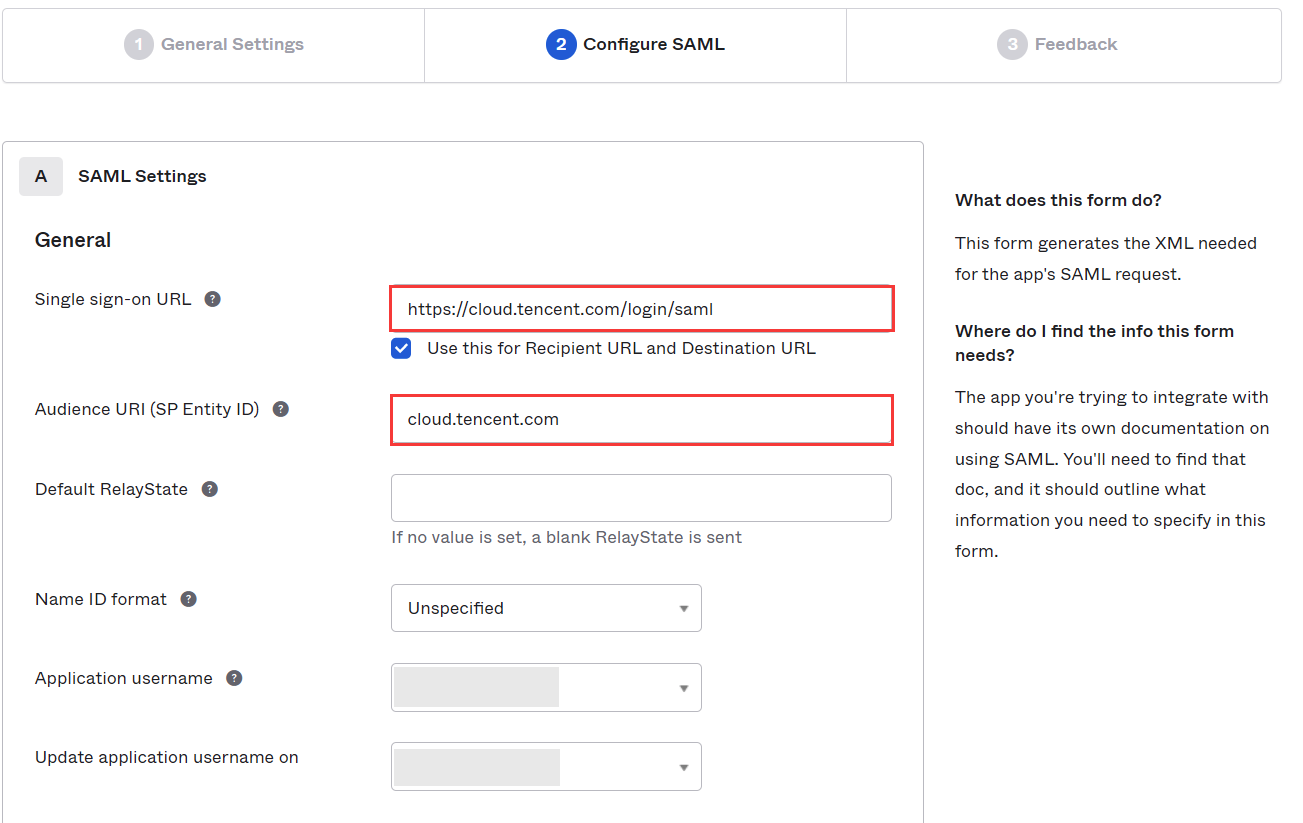Focus the Default RelayState input box
This screenshot has width=1303, height=823.
[641, 498]
